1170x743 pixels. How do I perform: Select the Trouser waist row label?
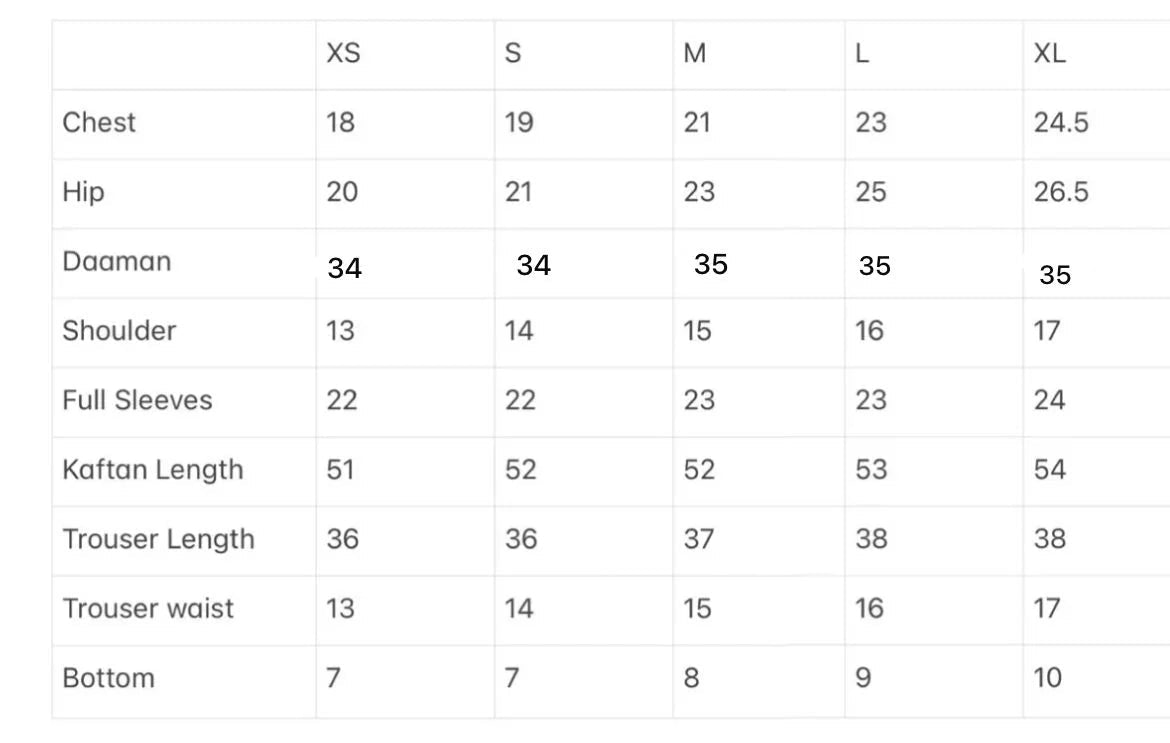click(x=148, y=608)
